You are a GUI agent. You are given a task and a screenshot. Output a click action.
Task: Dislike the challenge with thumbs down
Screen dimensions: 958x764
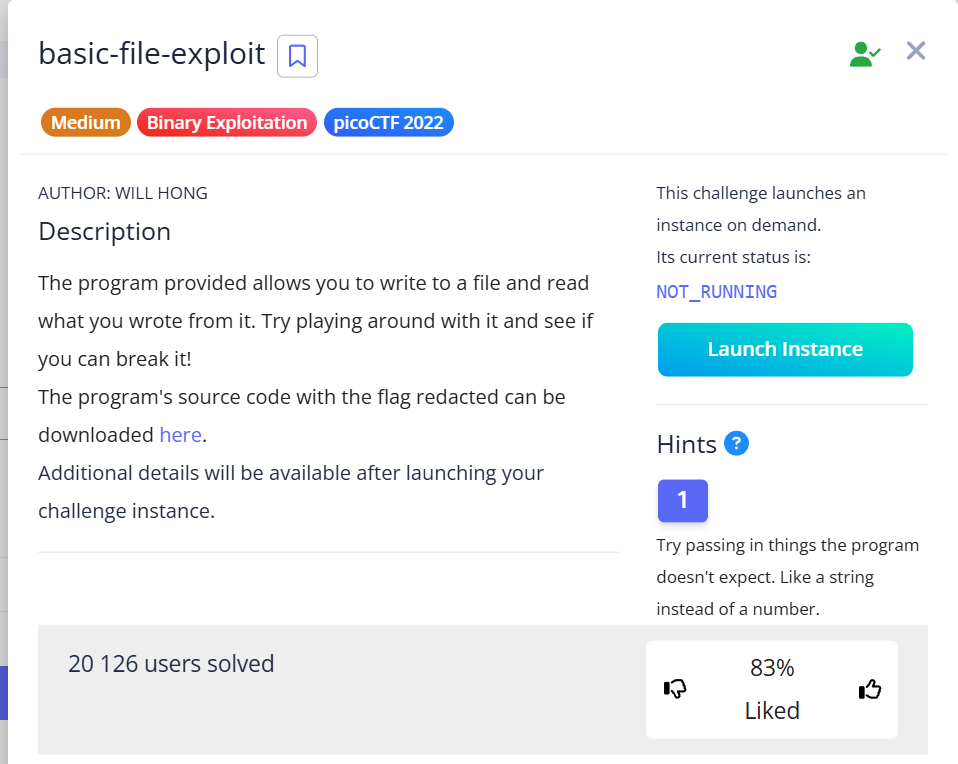(x=675, y=689)
